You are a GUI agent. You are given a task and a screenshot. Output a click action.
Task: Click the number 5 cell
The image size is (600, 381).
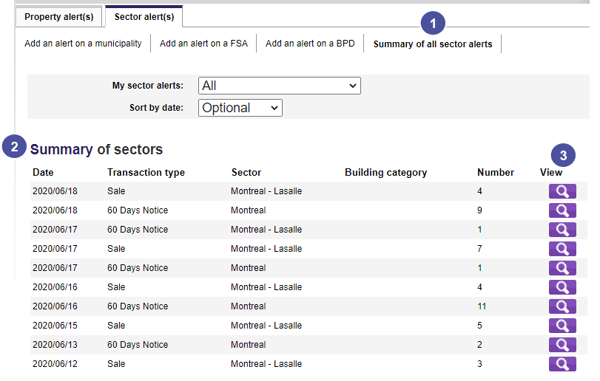(x=480, y=326)
